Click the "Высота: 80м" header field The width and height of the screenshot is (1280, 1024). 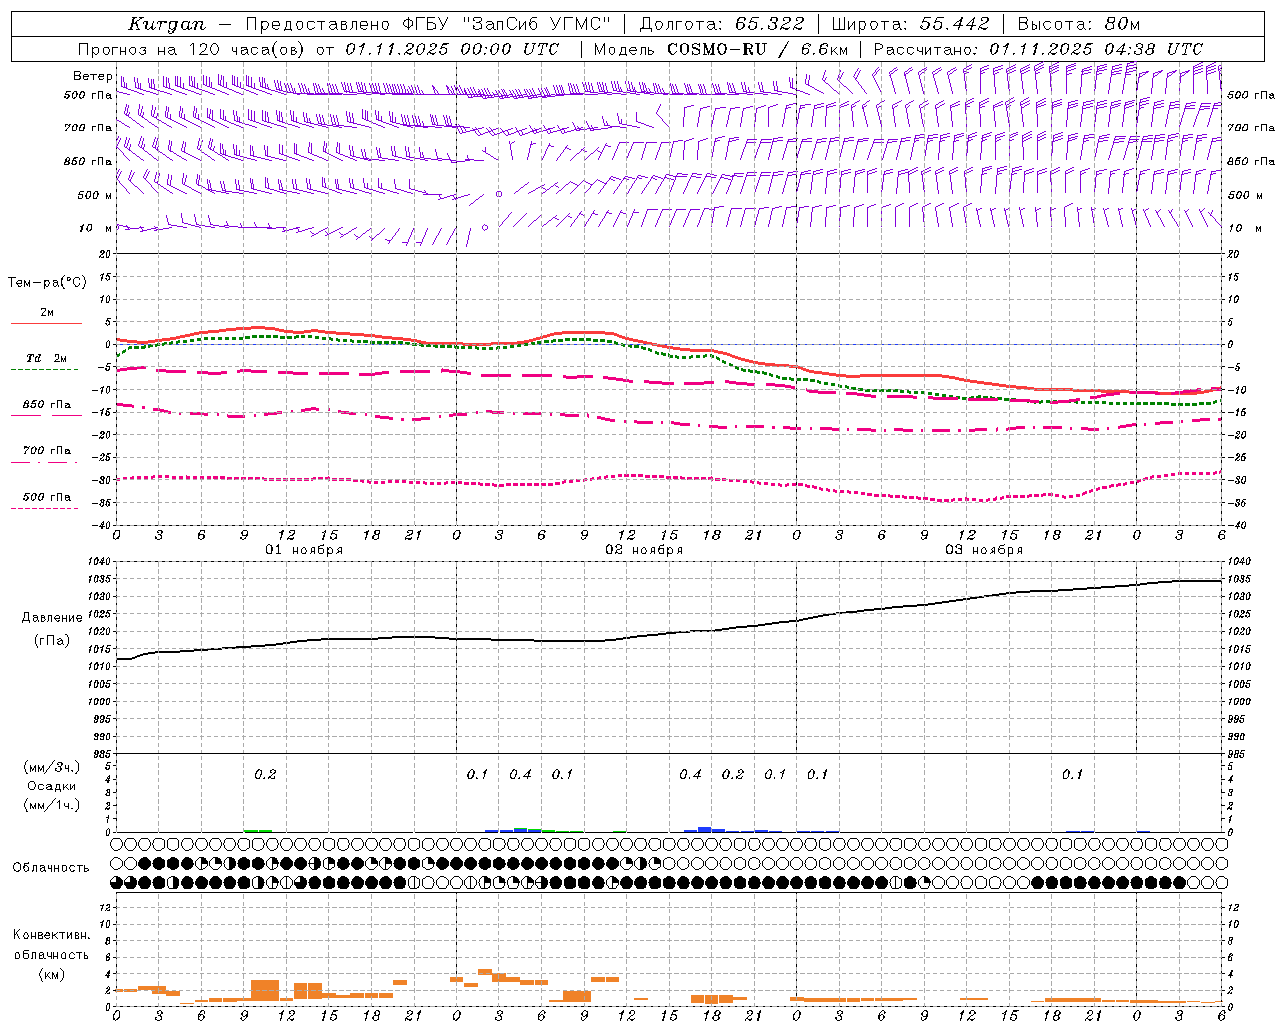(x=1078, y=24)
